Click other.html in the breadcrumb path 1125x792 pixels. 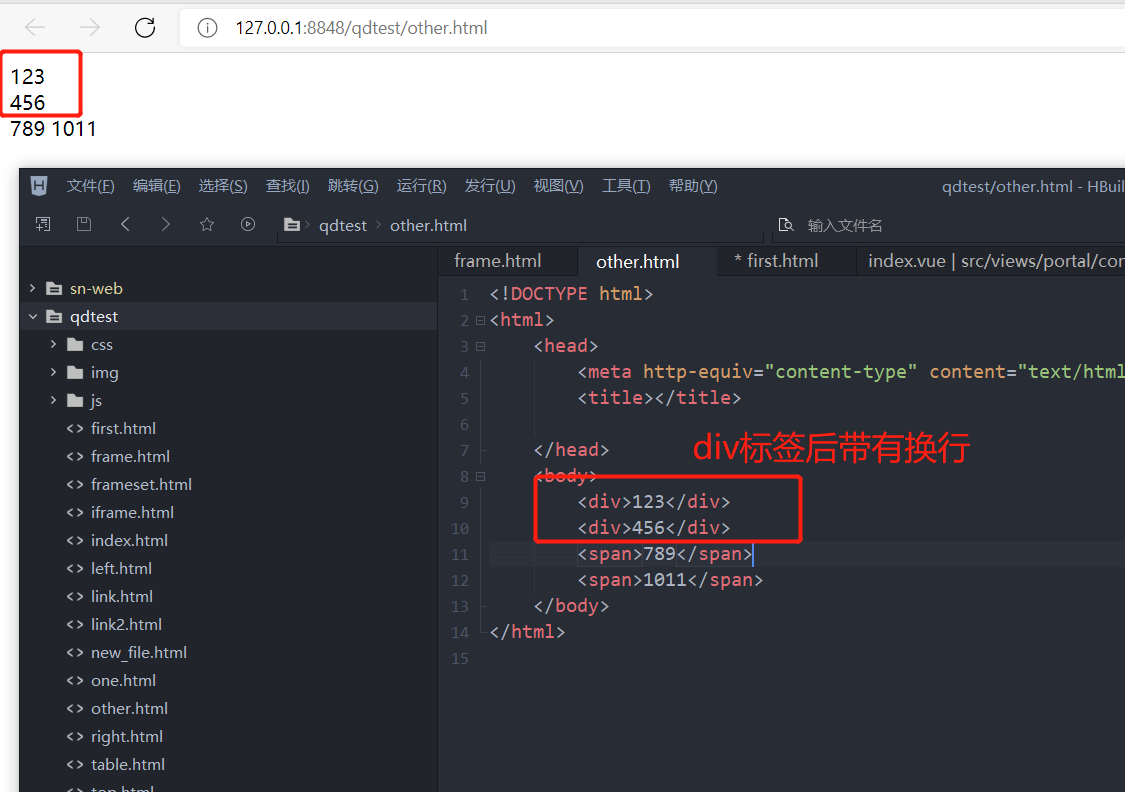pyautogui.click(x=428, y=225)
